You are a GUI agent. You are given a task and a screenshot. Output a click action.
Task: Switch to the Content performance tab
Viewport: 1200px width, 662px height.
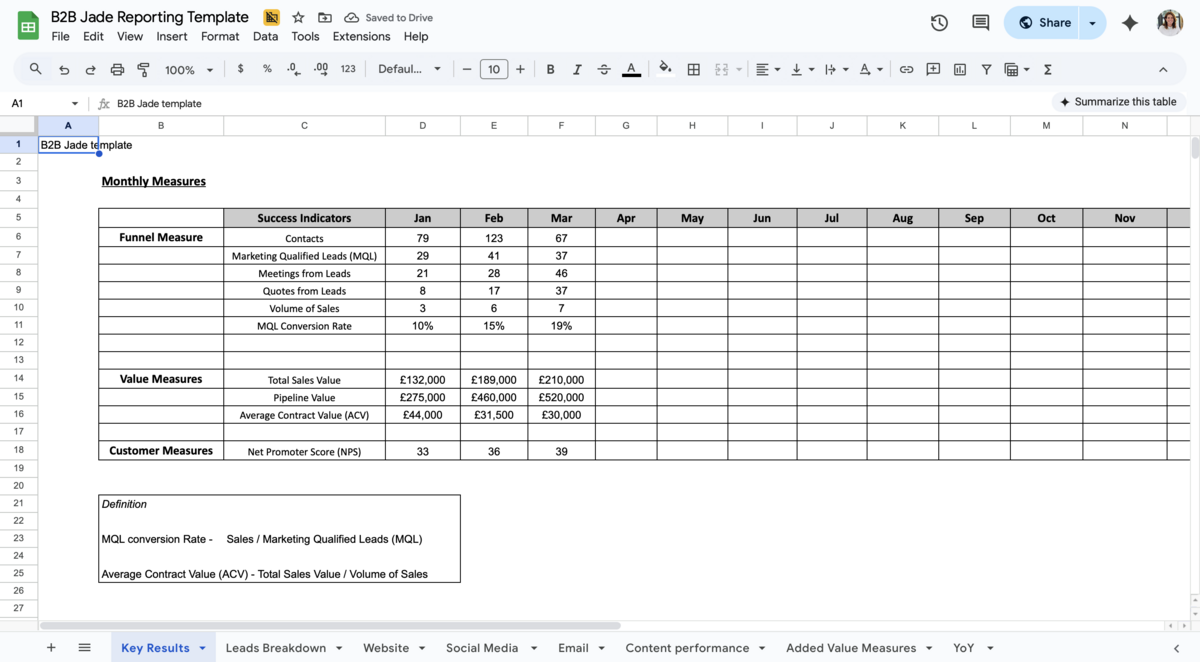(687, 648)
